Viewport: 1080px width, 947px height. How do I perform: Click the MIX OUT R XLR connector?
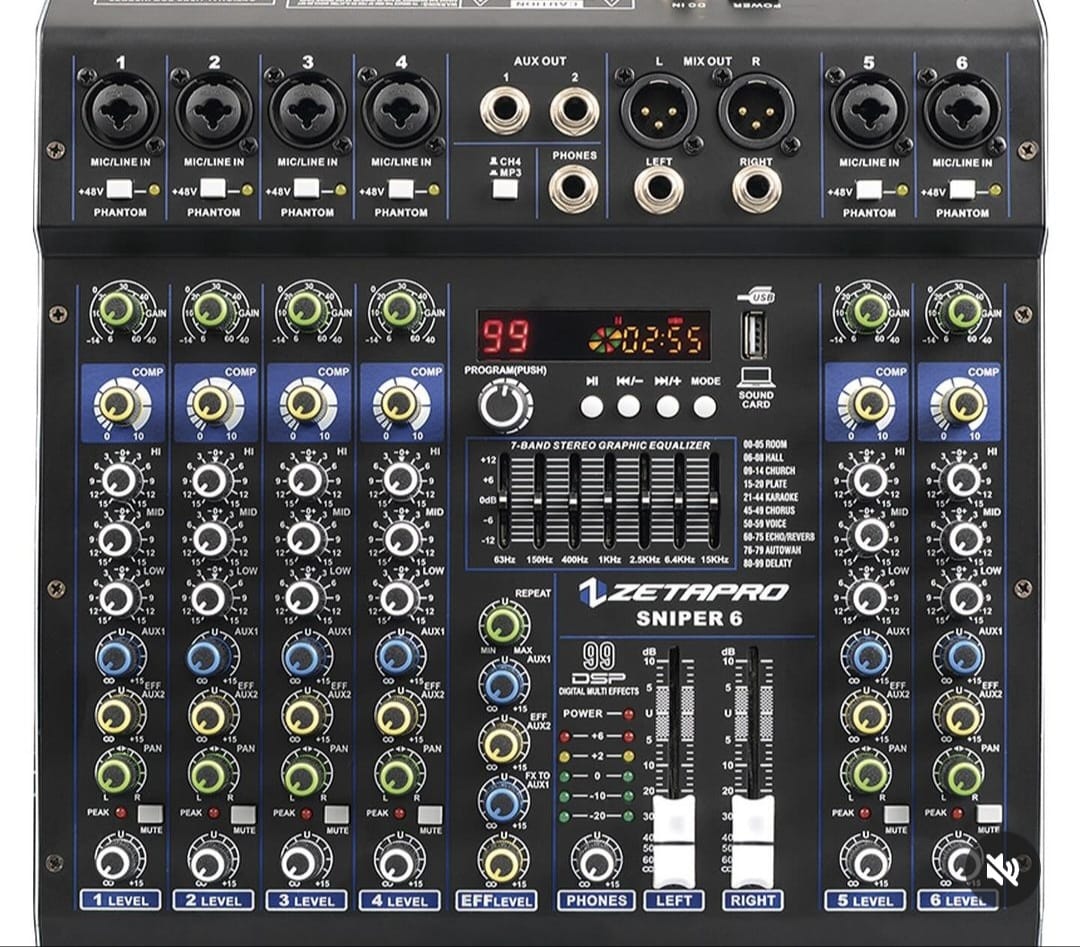tap(756, 110)
